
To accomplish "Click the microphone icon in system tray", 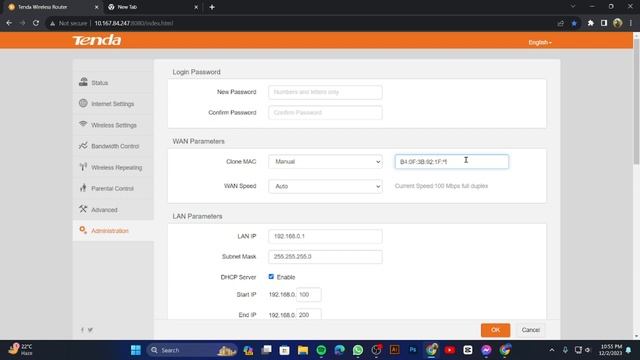I will [x=565, y=350].
